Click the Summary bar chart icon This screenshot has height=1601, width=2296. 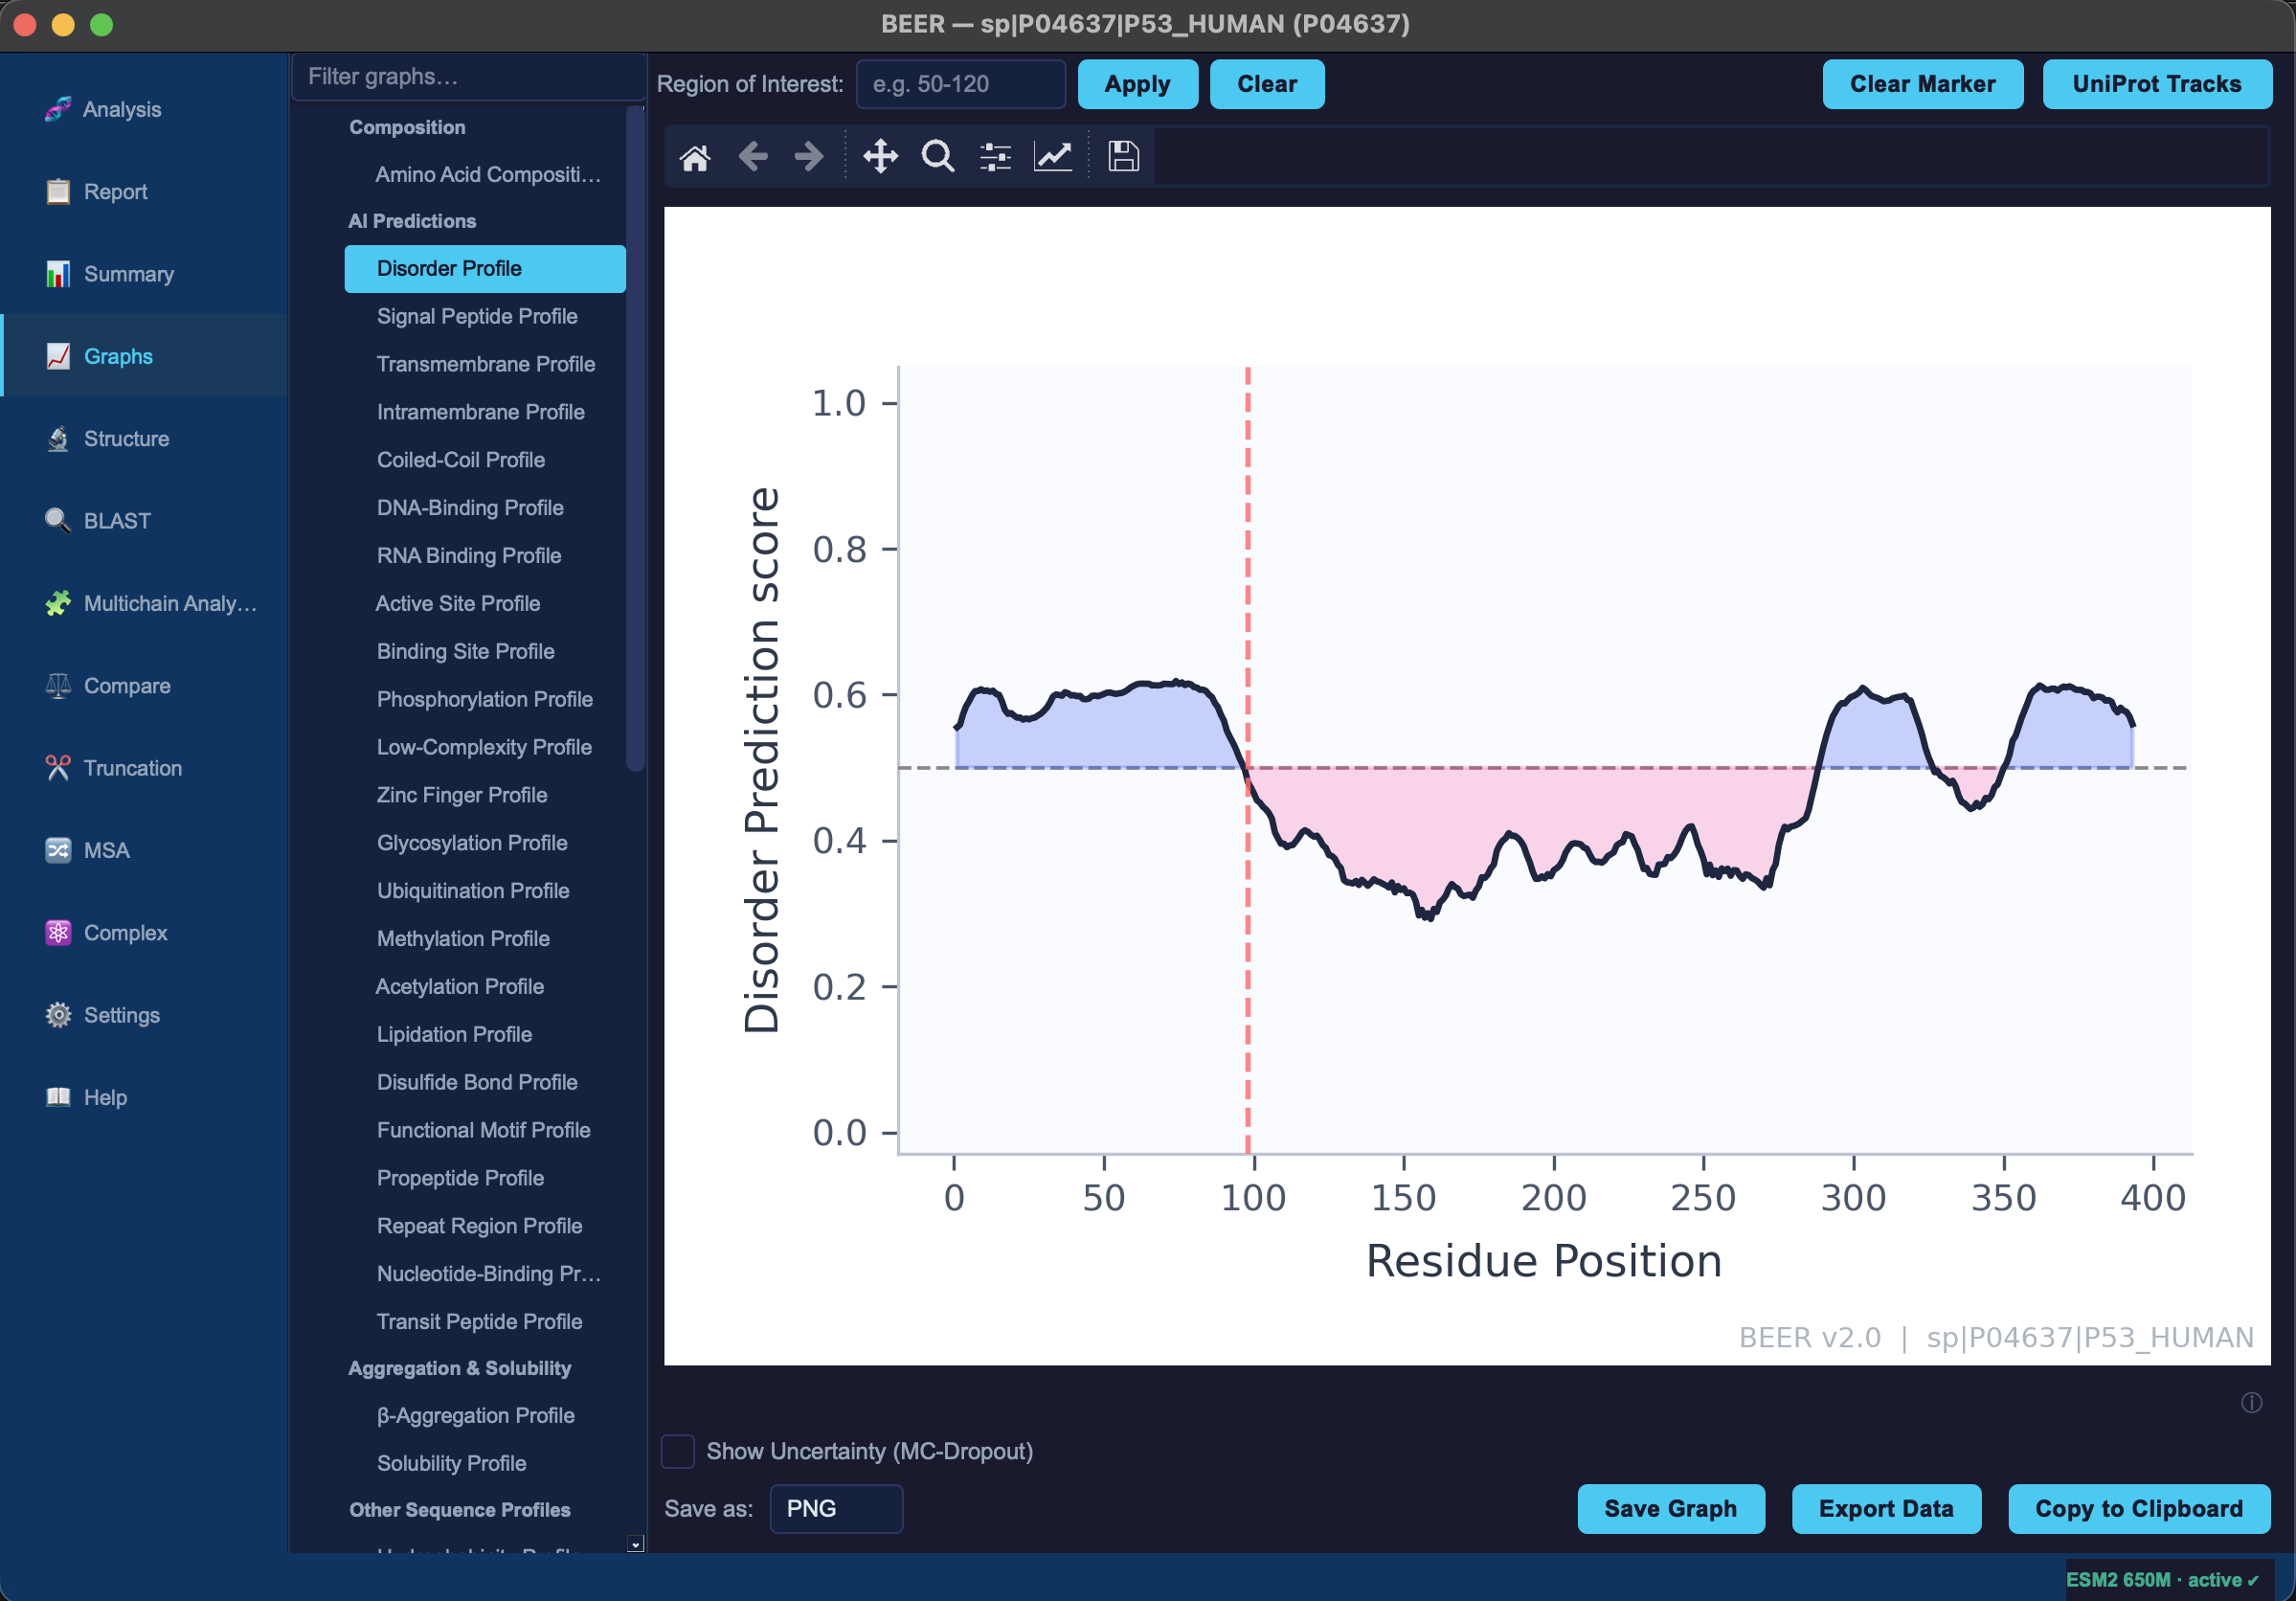(58, 274)
